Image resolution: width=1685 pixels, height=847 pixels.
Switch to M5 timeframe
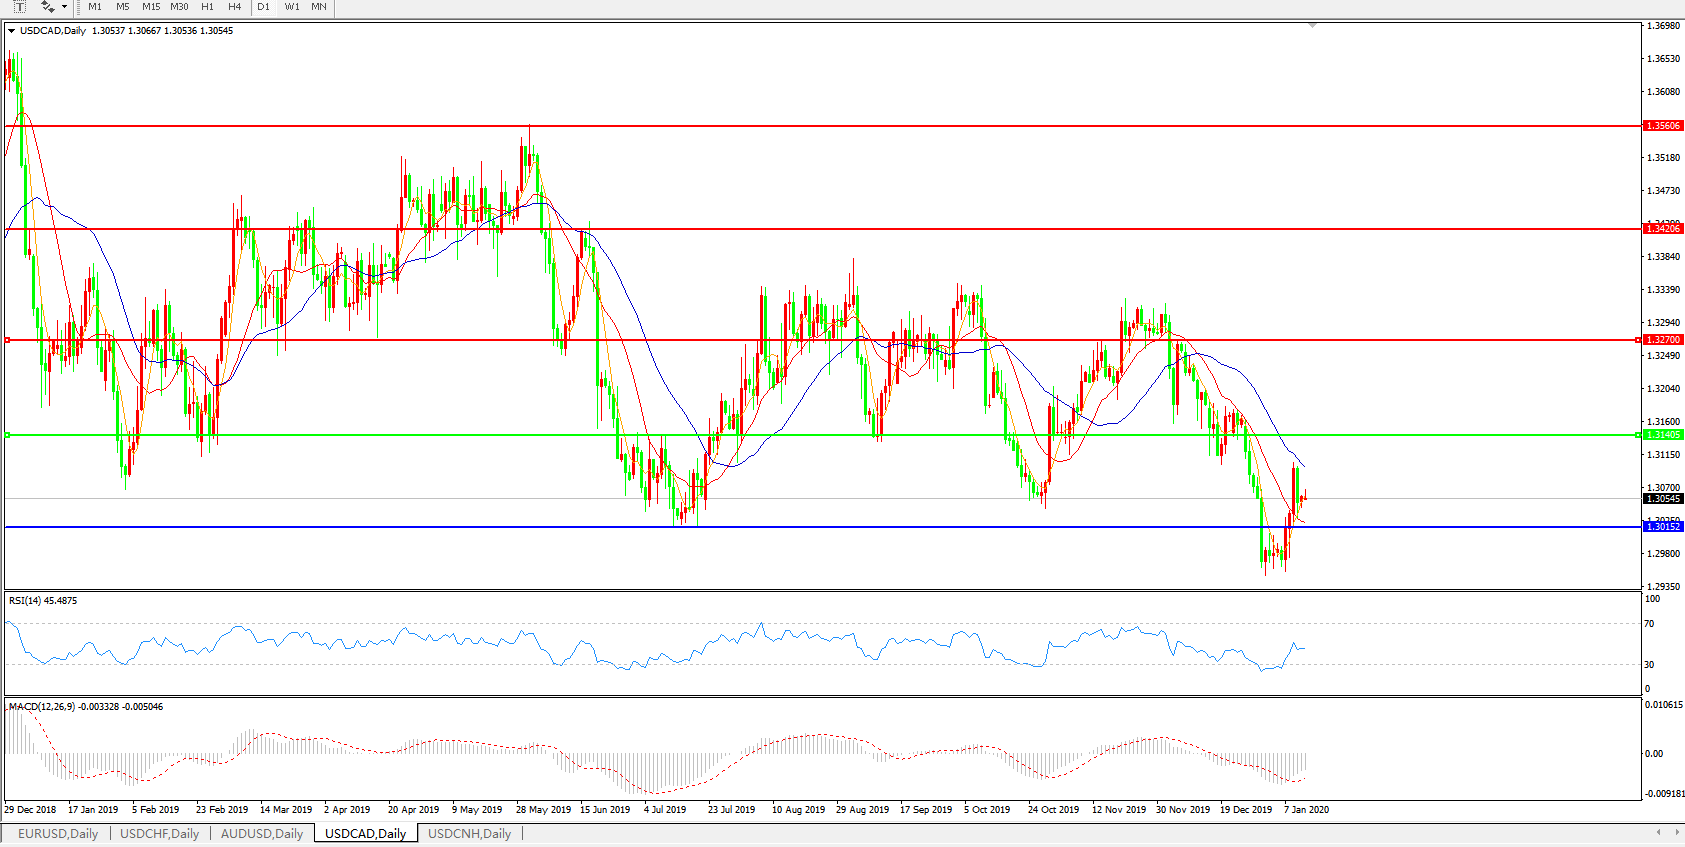(123, 7)
